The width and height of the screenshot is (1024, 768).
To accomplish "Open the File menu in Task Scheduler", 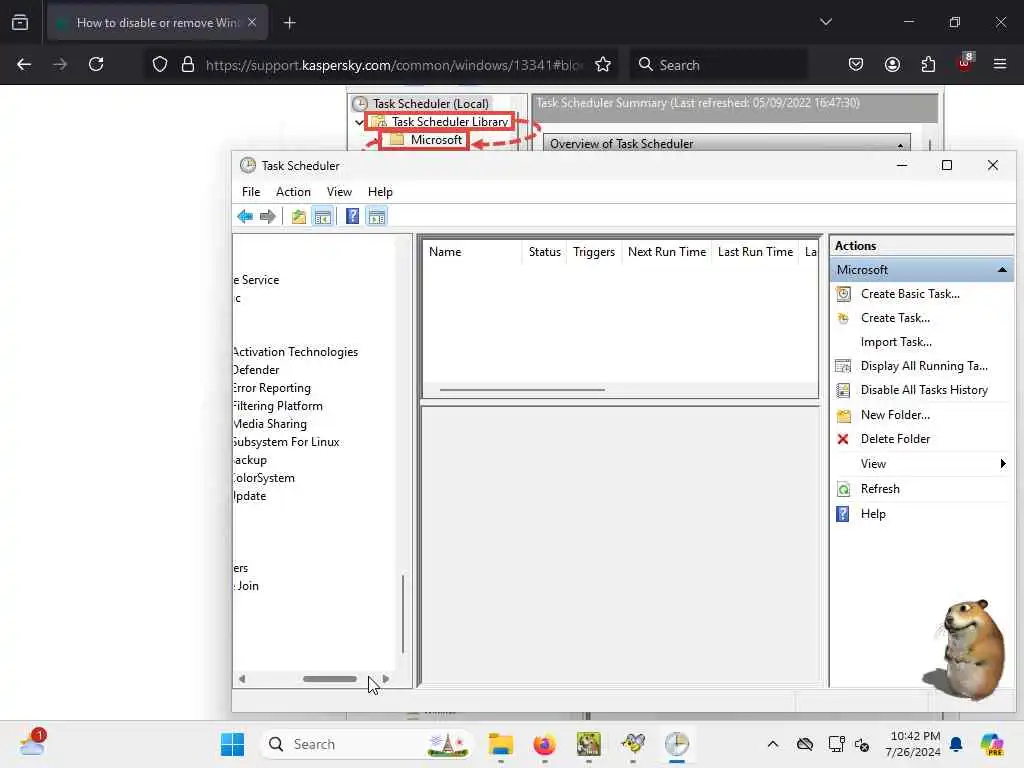I will click(251, 191).
